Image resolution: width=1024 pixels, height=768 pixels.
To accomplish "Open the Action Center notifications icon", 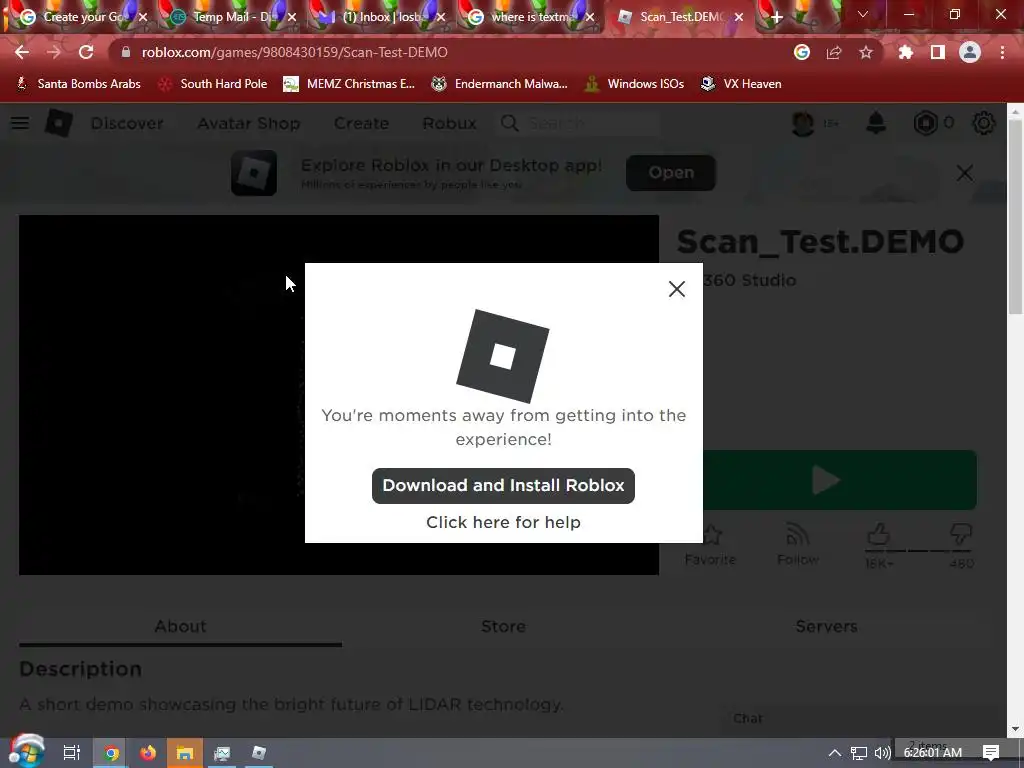I will 991,753.
